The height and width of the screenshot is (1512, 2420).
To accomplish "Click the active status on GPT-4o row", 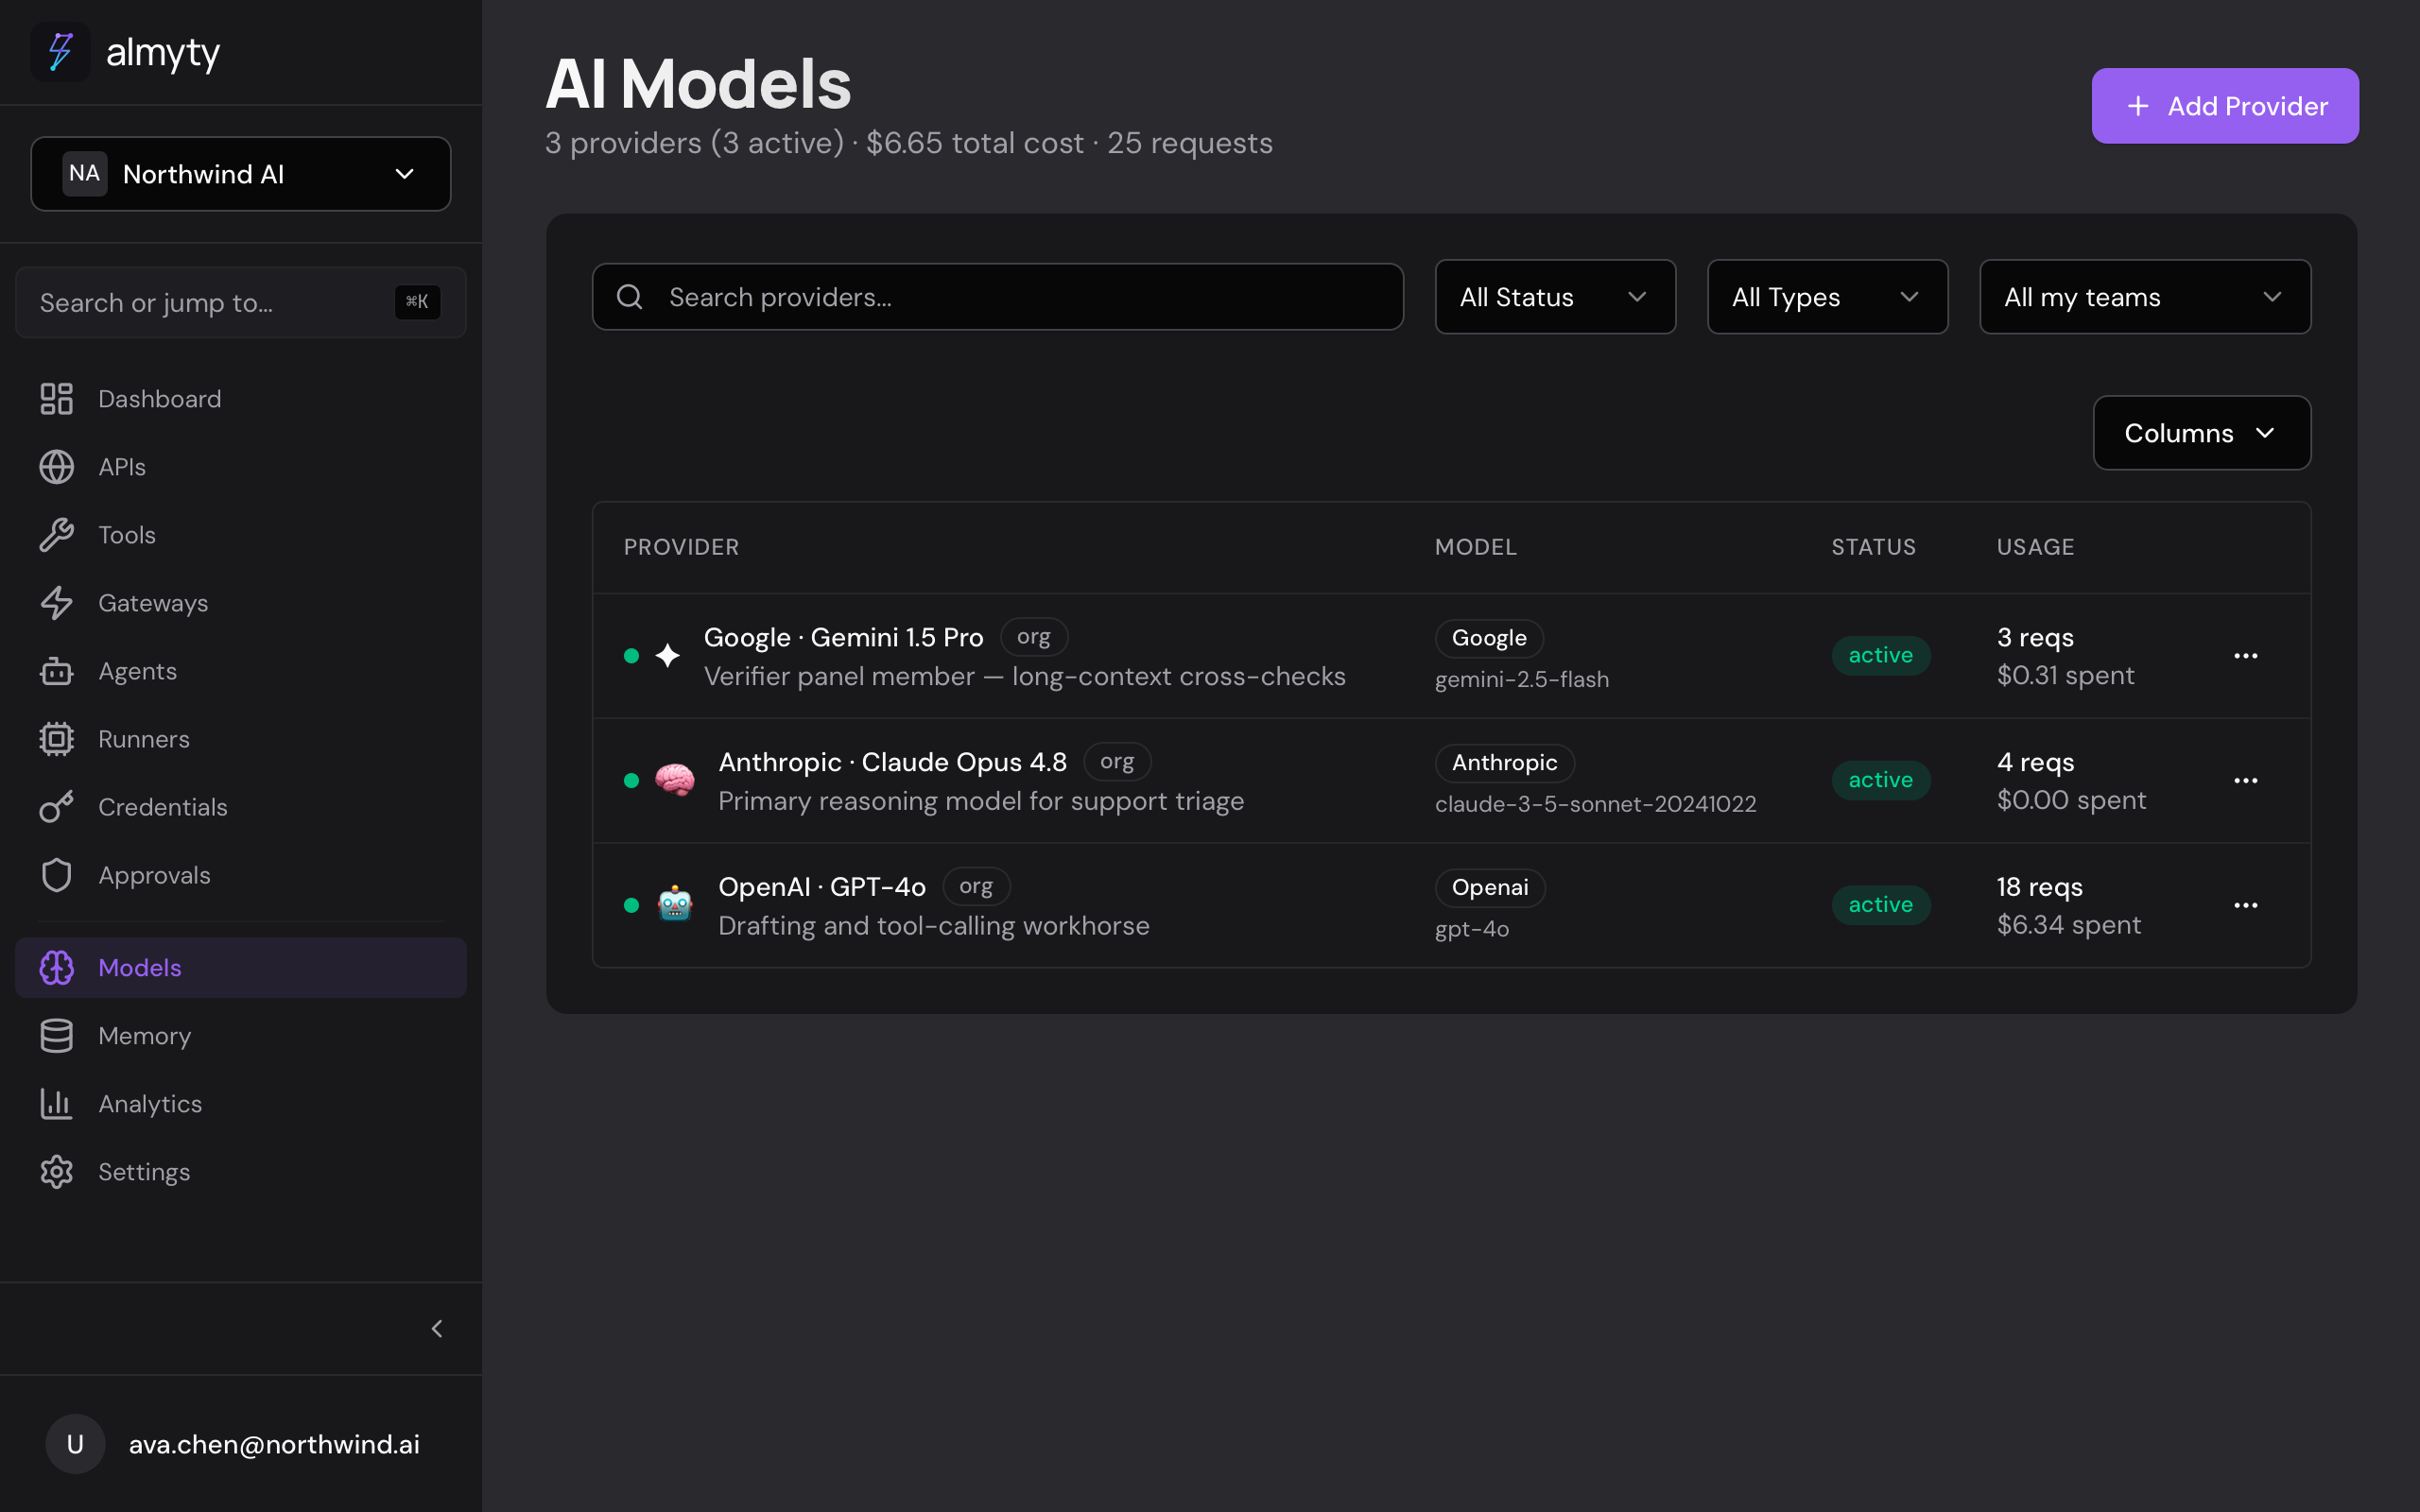I will pyautogui.click(x=1881, y=905).
